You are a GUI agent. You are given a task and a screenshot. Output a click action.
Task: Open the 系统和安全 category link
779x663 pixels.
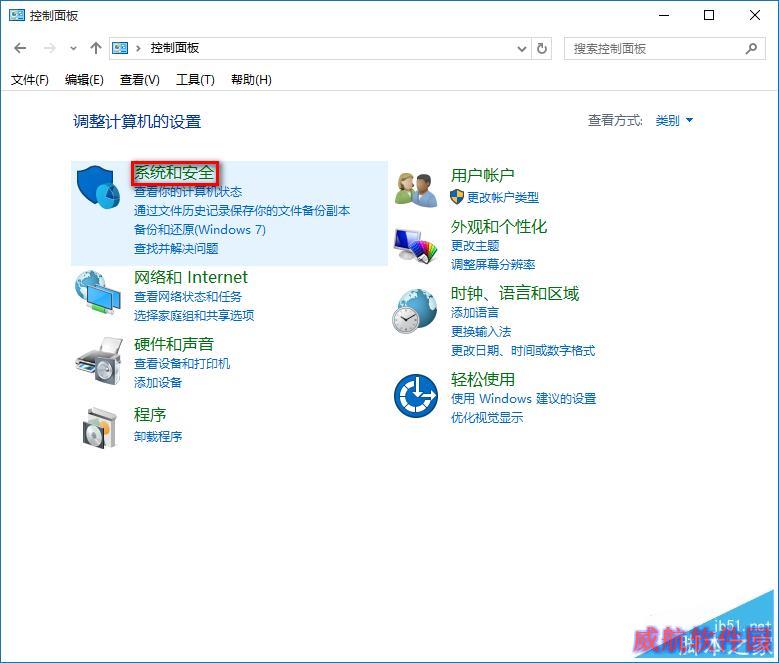pos(174,173)
